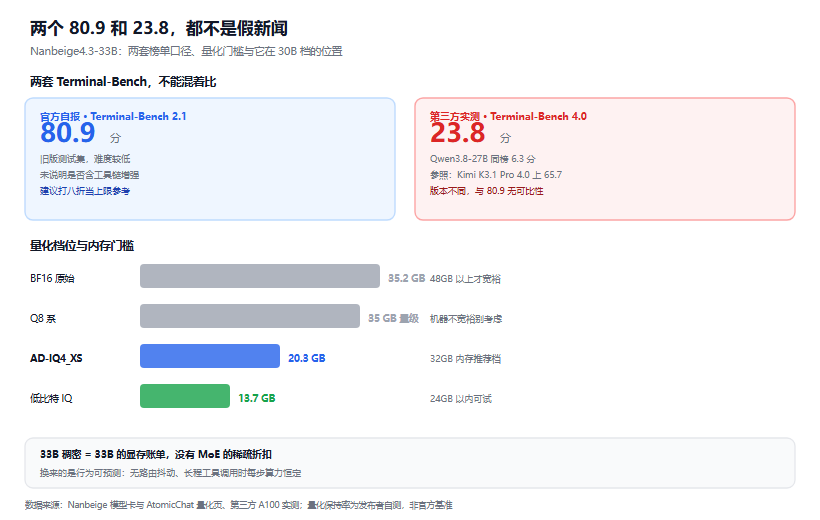The image size is (820, 520).
Task: Click the note '32GB 内存推荐档'
Action: click(x=465, y=359)
